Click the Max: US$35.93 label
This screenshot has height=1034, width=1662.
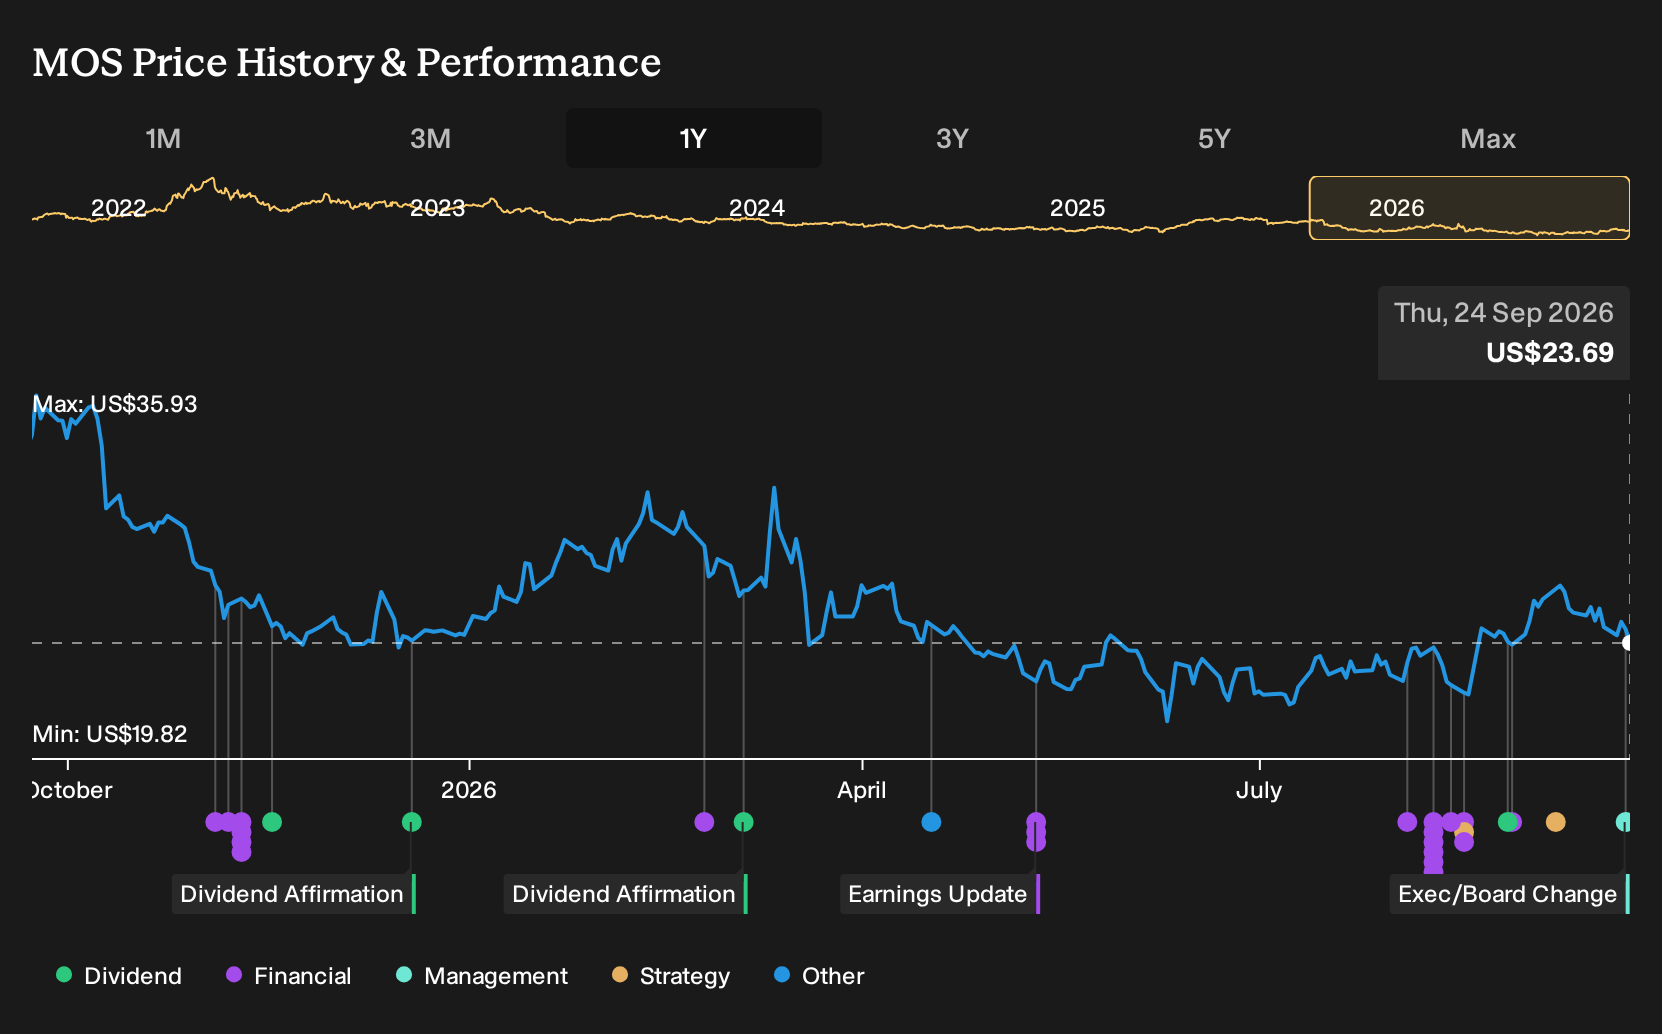pos(115,404)
